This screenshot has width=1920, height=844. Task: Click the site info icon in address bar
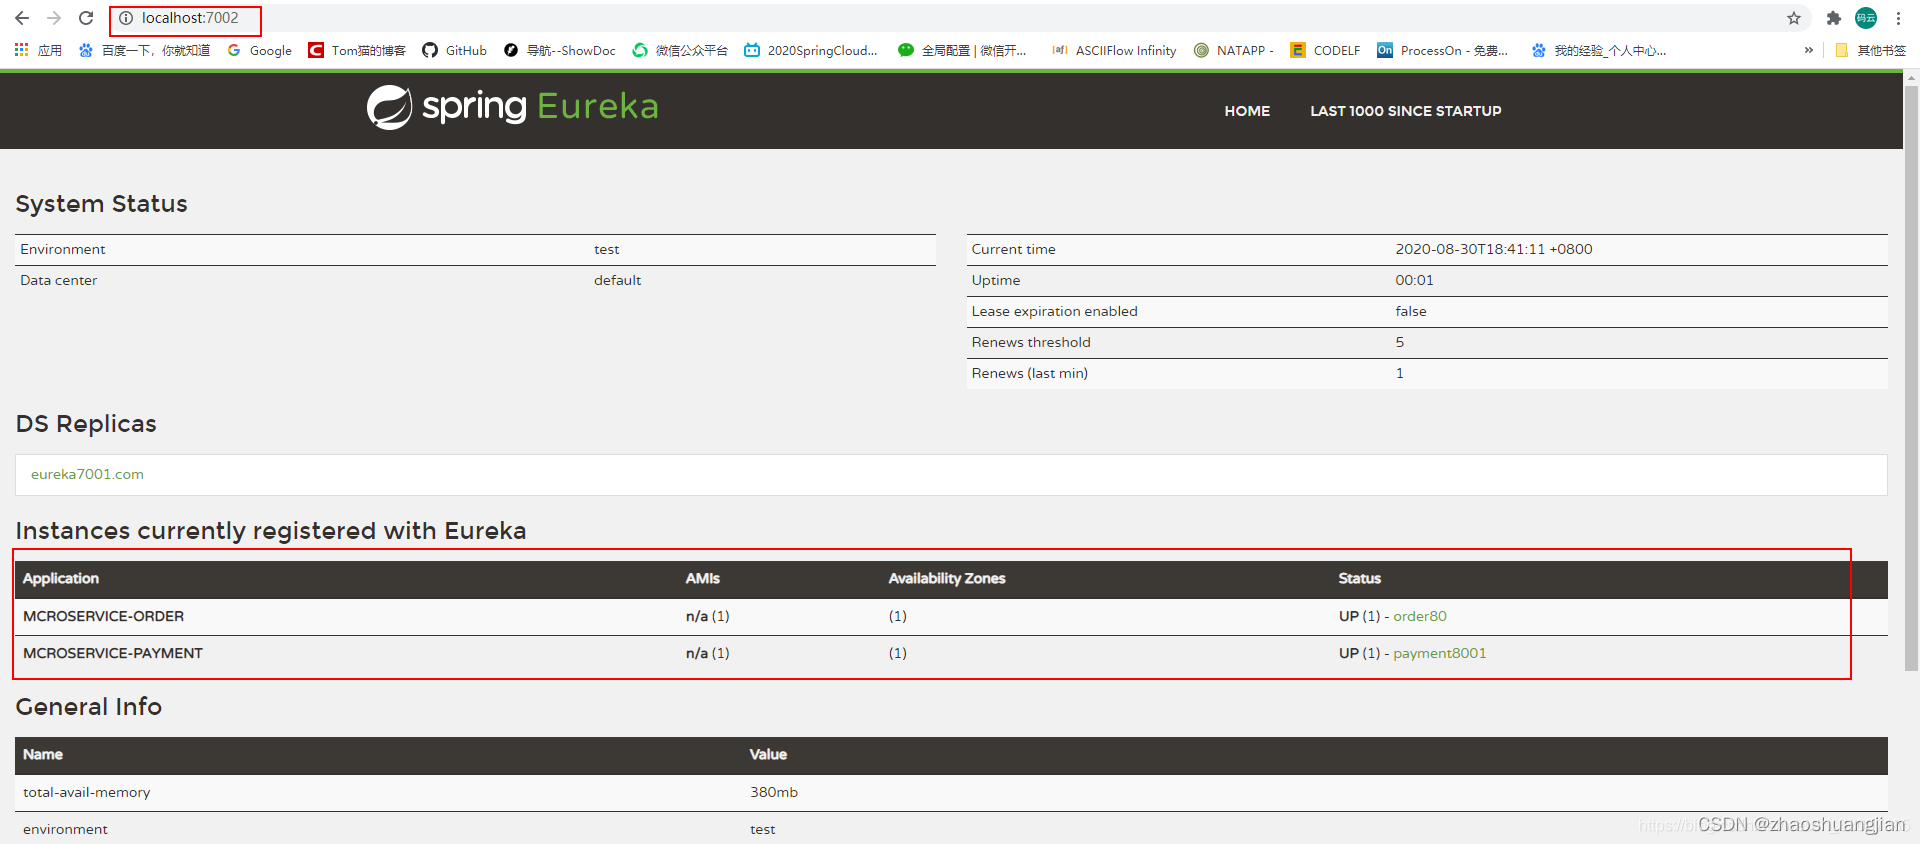tap(126, 18)
